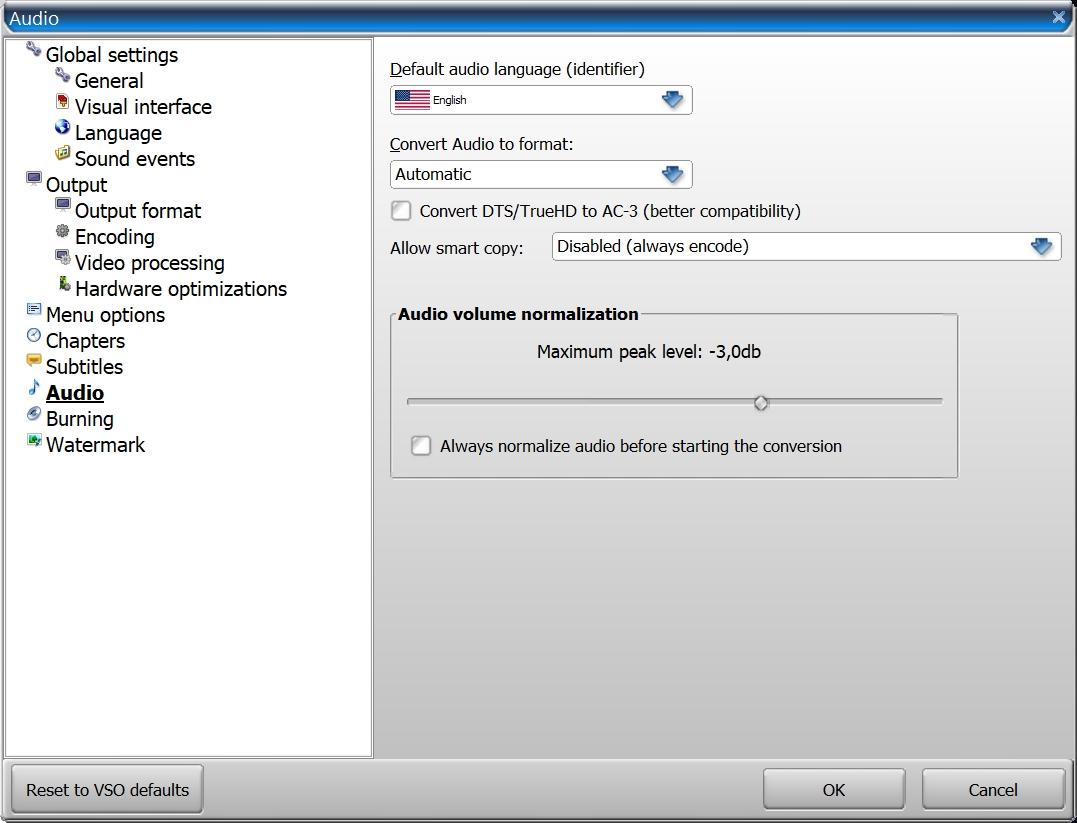
Task: Click the clock icon beside Chapters
Action: point(34,335)
